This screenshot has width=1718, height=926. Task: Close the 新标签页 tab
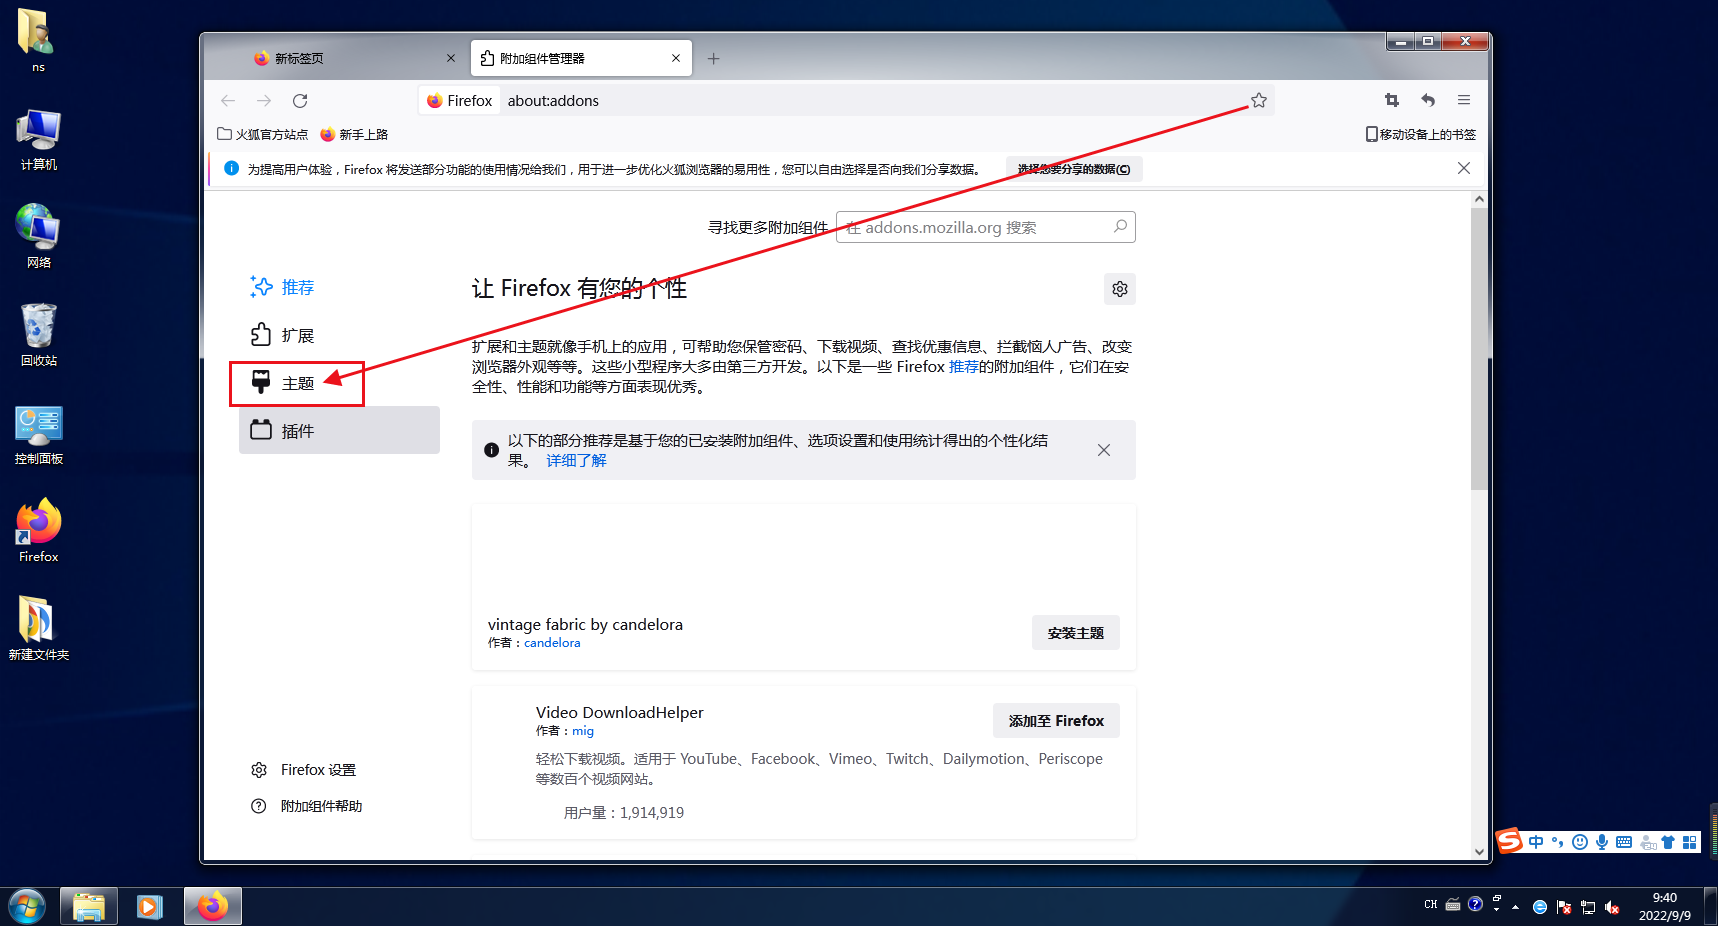[450, 58]
